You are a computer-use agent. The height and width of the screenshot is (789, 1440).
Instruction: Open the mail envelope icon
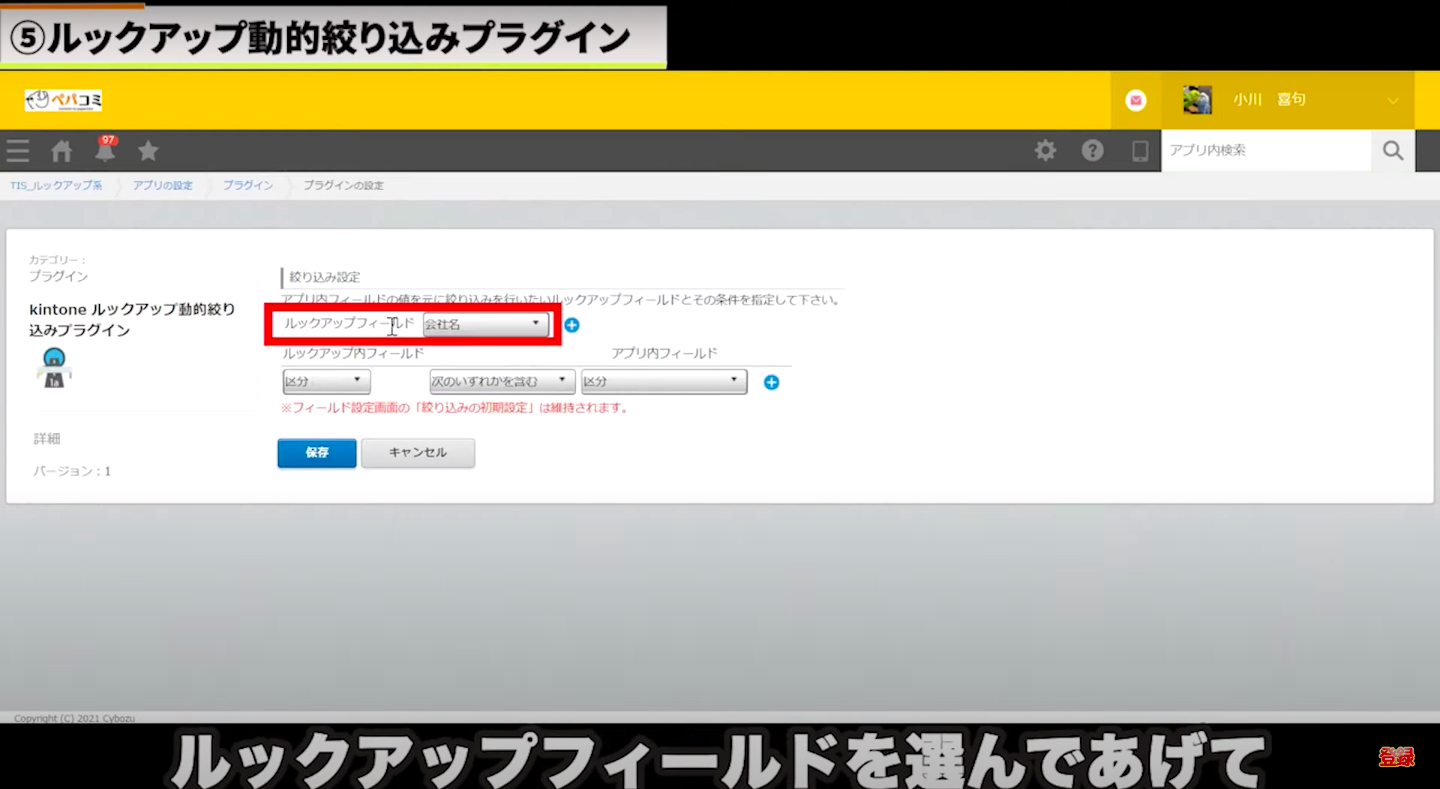click(1135, 100)
